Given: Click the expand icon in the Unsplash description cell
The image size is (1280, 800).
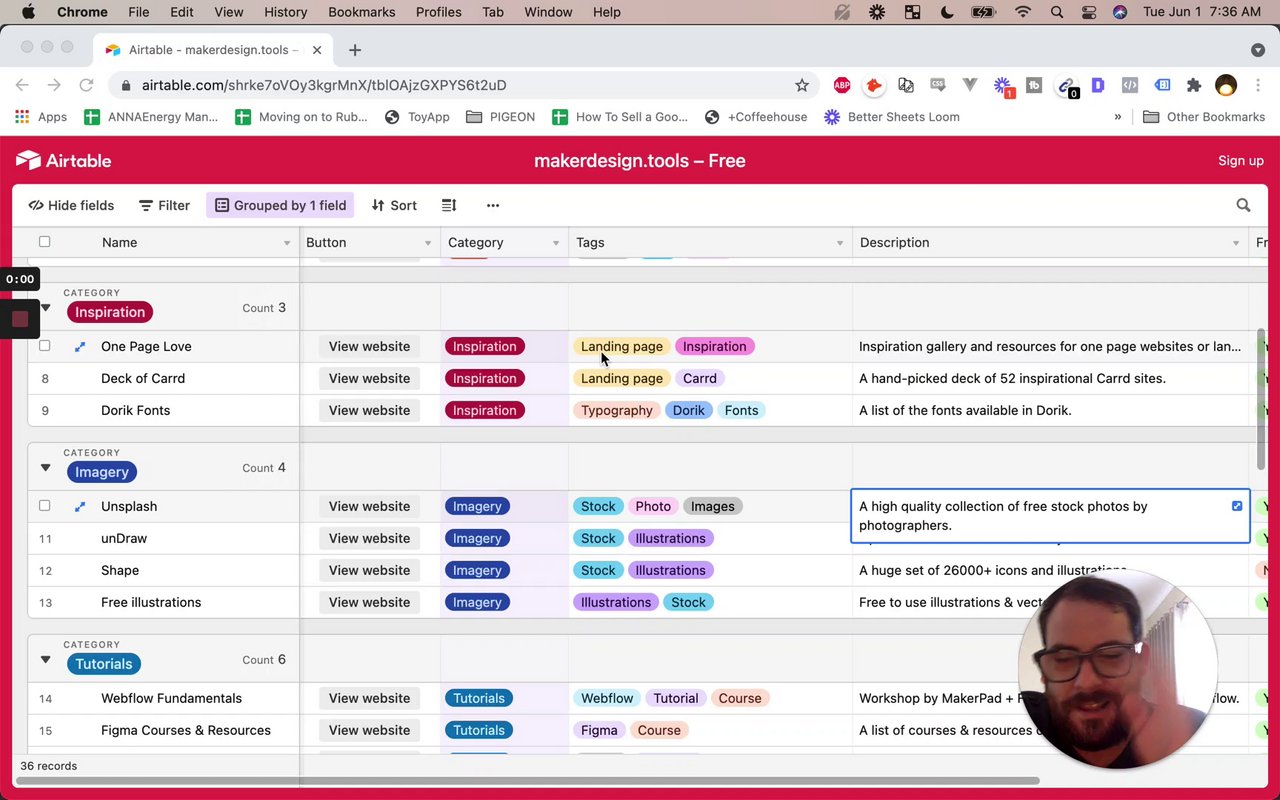Looking at the screenshot, I should 1237,506.
